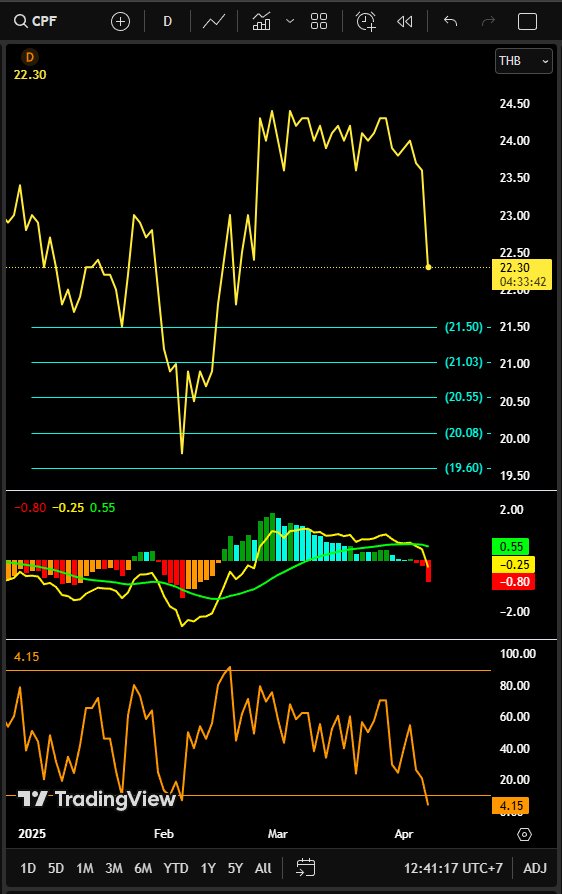This screenshot has width=562, height=894.
Task: Add a symbol to compare
Action: 120,22
